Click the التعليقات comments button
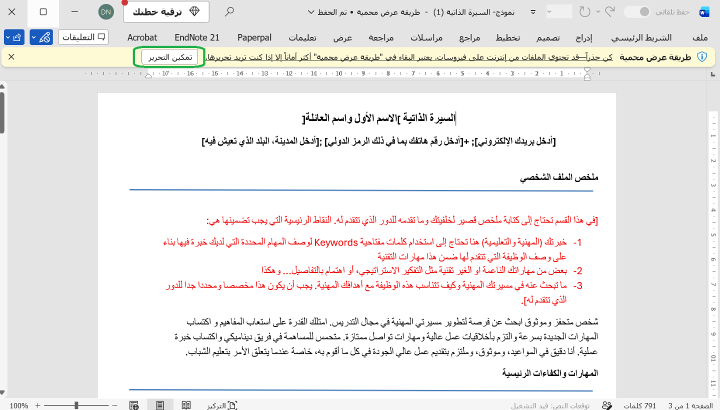 coord(83,37)
